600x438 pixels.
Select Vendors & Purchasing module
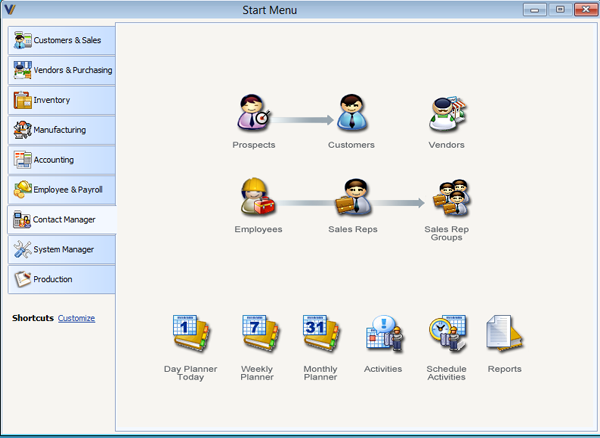(x=62, y=70)
